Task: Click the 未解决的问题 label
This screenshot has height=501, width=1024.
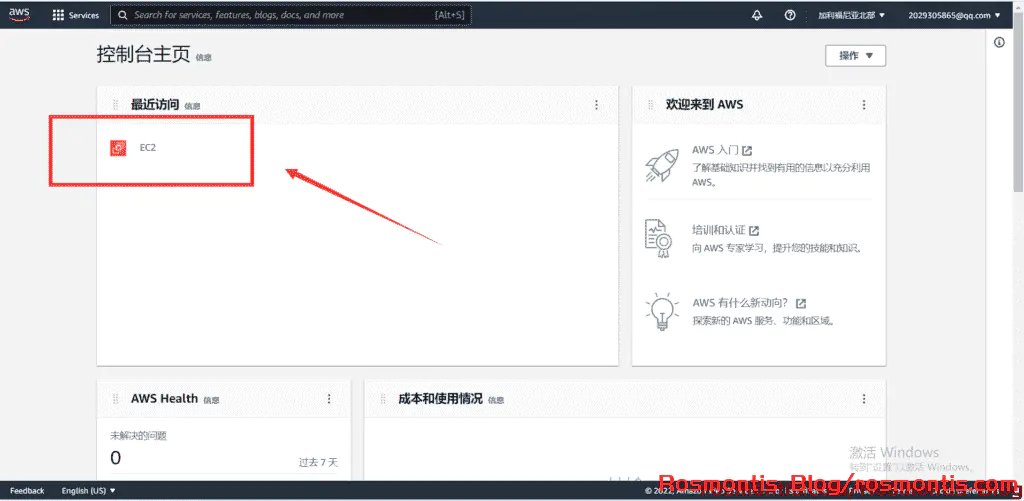Action: point(138,436)
